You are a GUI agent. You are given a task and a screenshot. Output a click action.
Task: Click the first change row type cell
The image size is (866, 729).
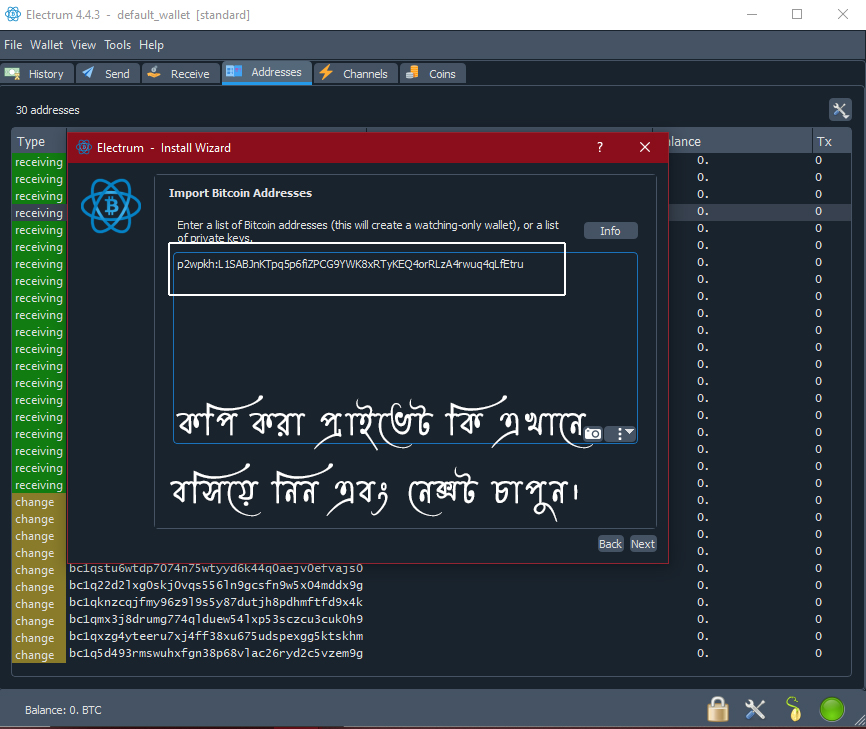[x=39, y=502]
